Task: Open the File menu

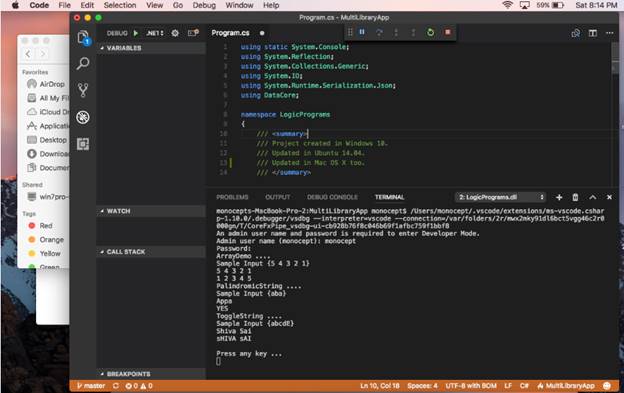Action: point(64,5)
